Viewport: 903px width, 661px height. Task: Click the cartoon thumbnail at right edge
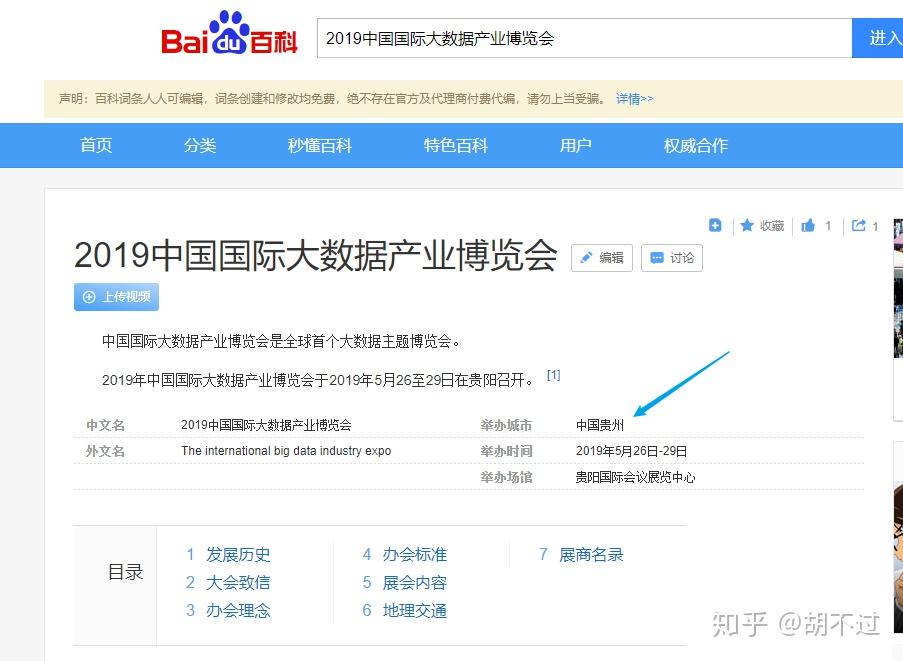point(898,559)
